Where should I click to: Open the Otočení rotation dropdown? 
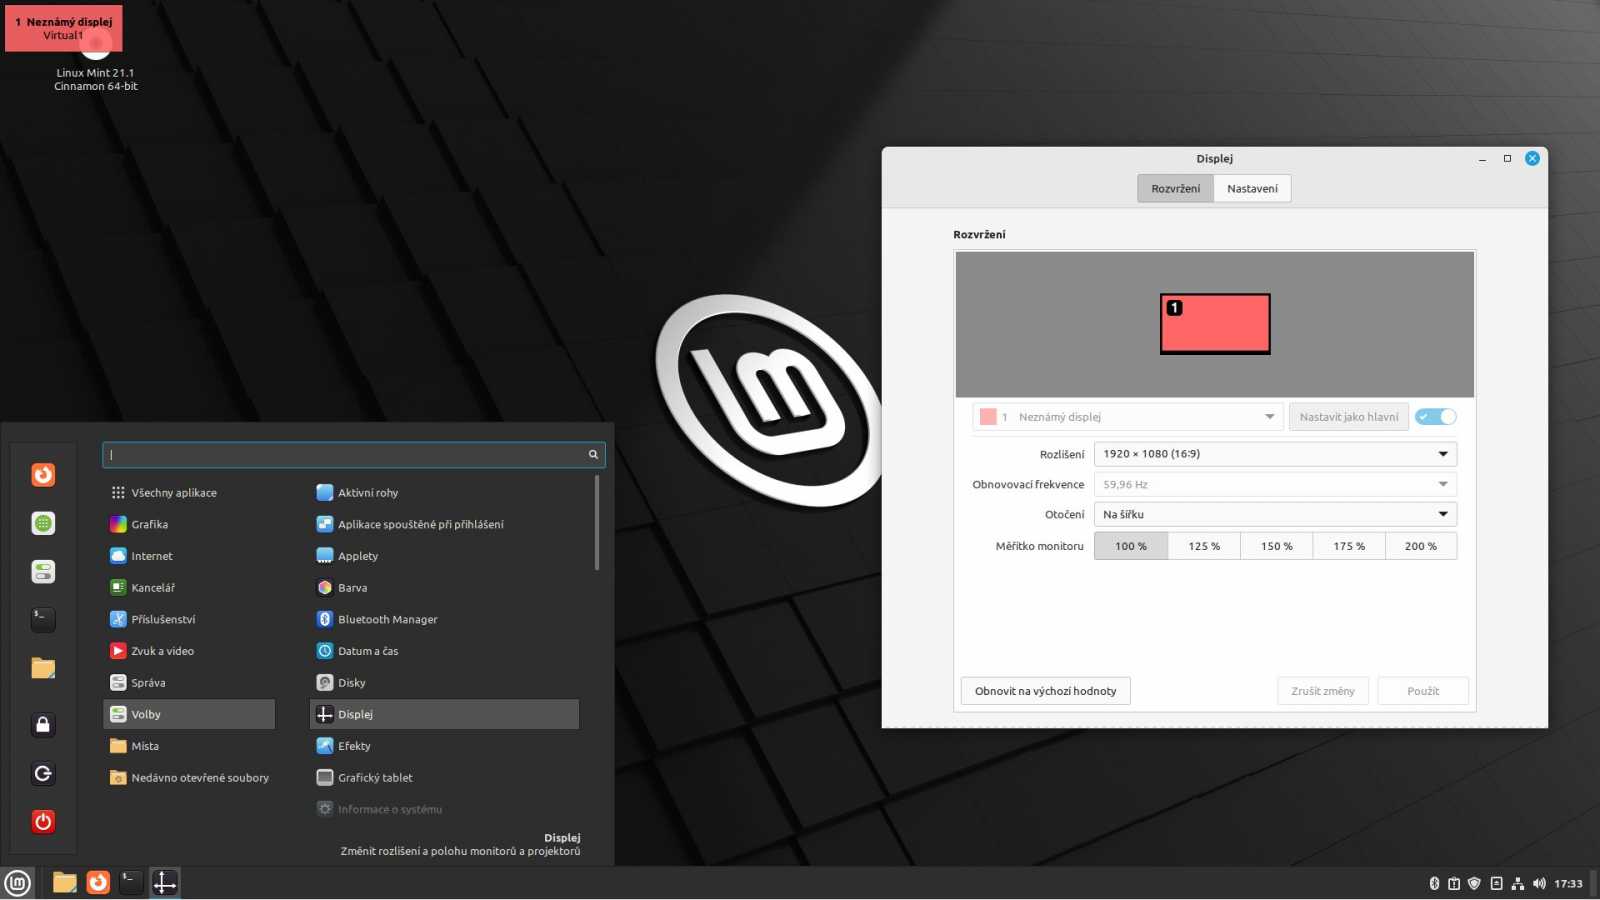coord(1275,514)
